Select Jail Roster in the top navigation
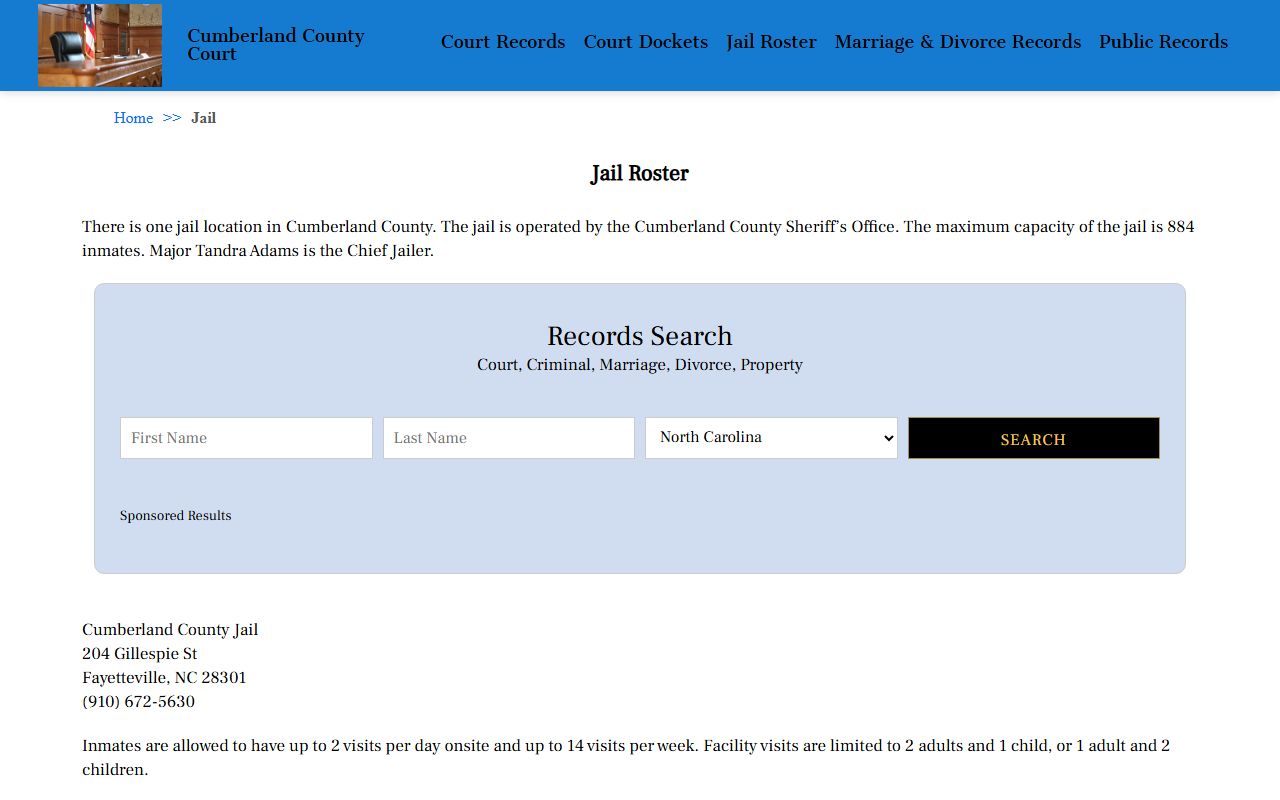 771,42
